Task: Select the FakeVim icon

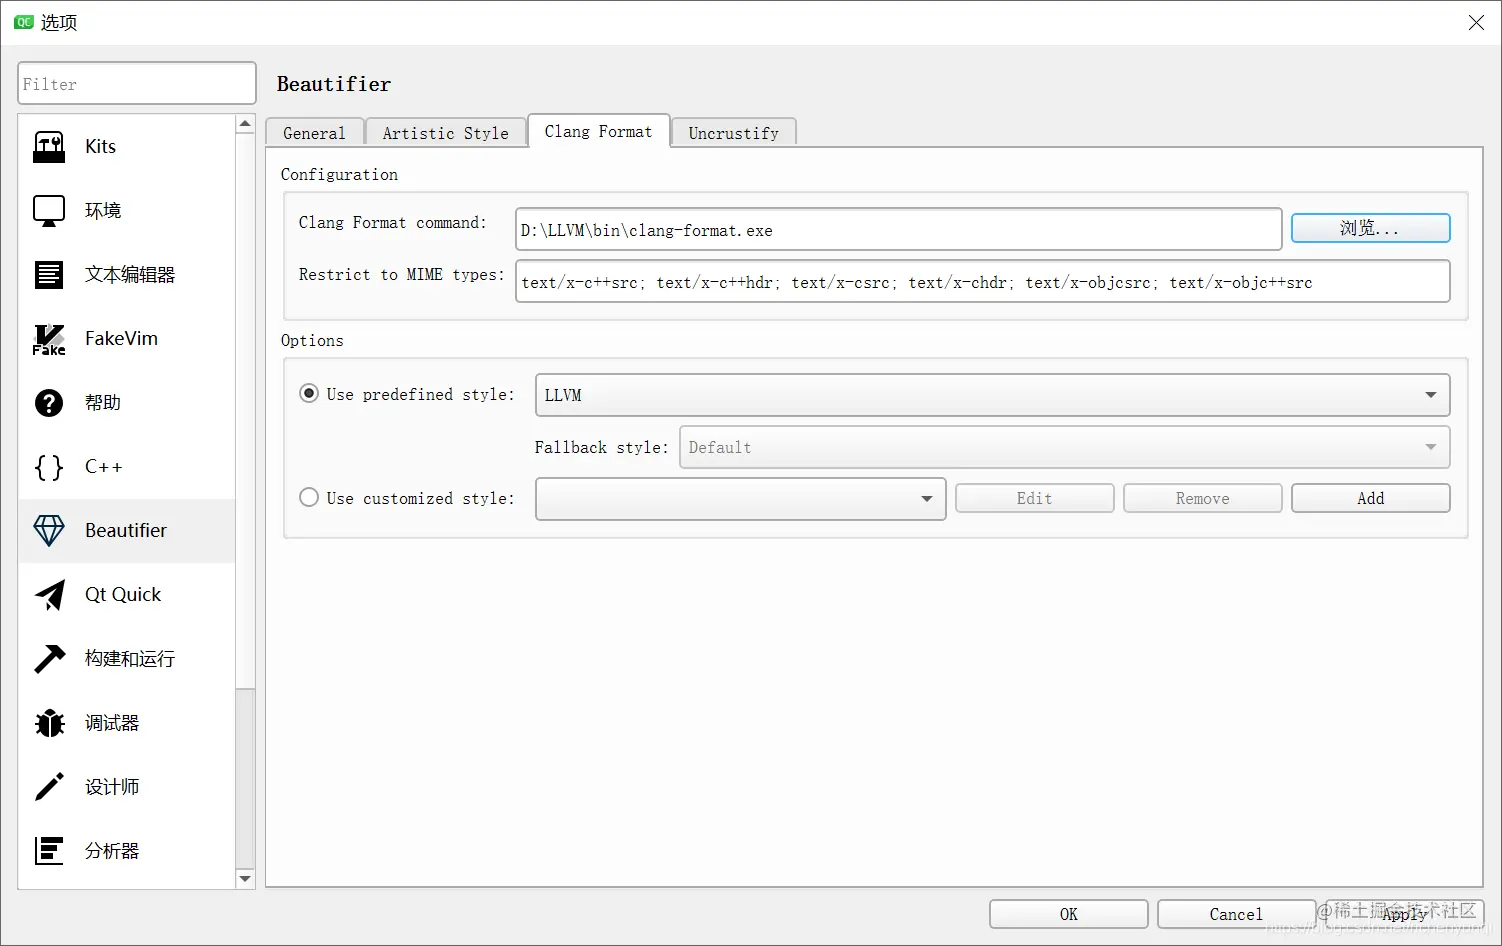Action: click(x=49, y=339)
